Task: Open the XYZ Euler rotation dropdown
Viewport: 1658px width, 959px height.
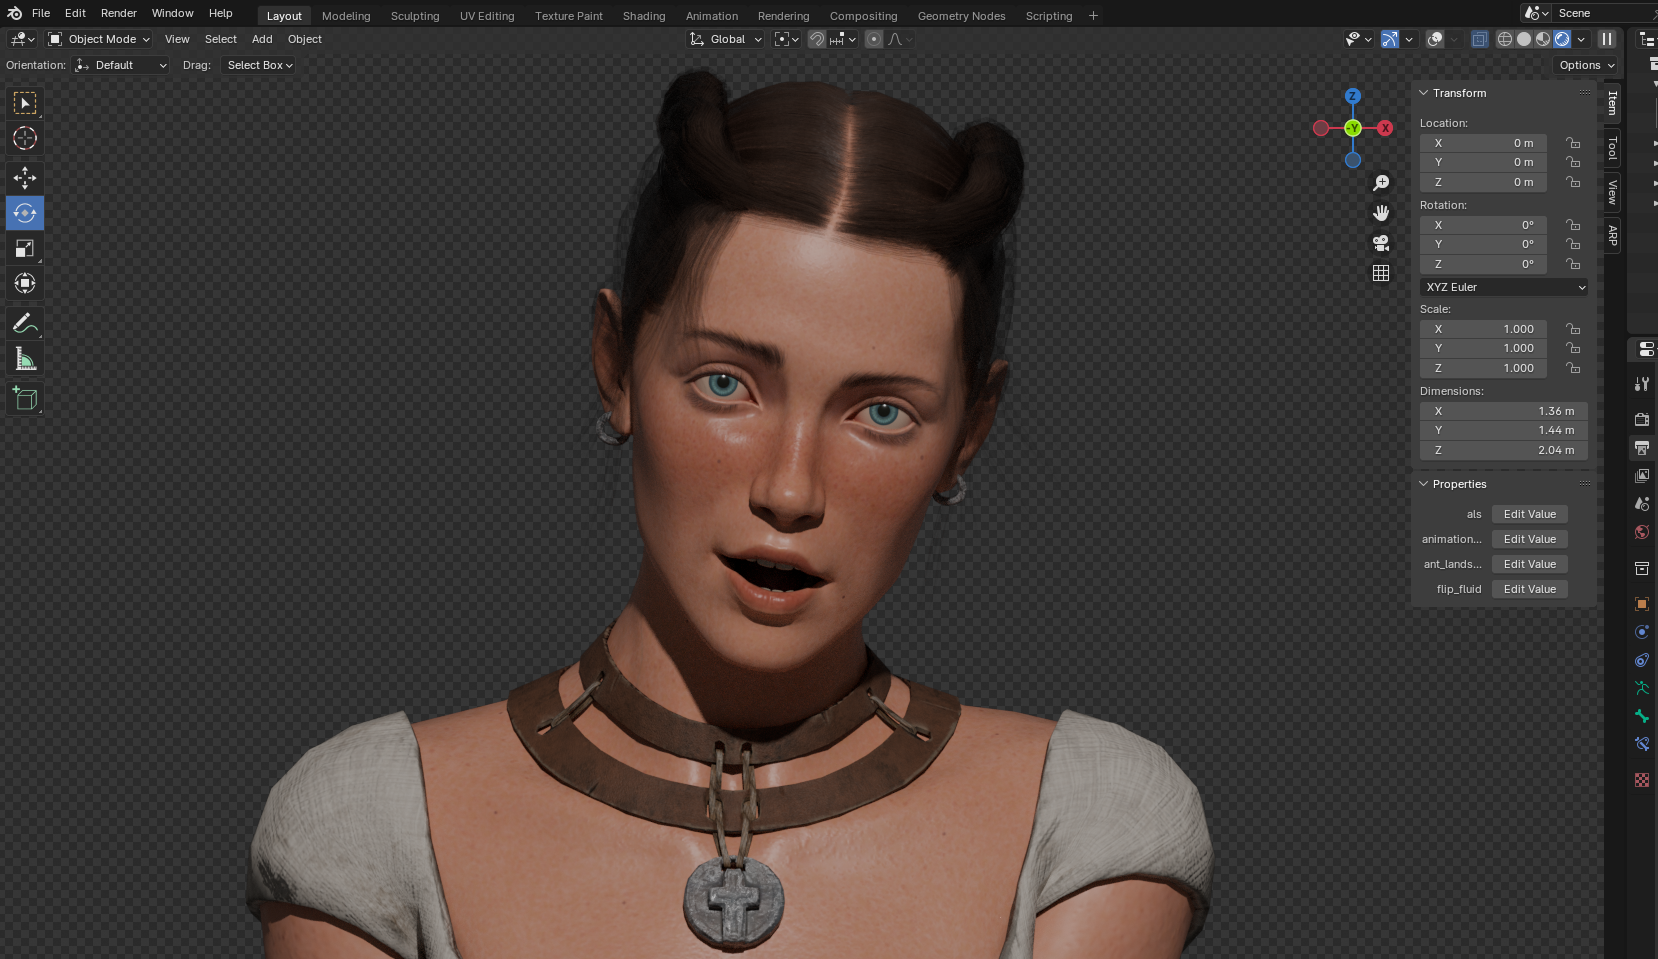Action: click(x=1504, y=287)
